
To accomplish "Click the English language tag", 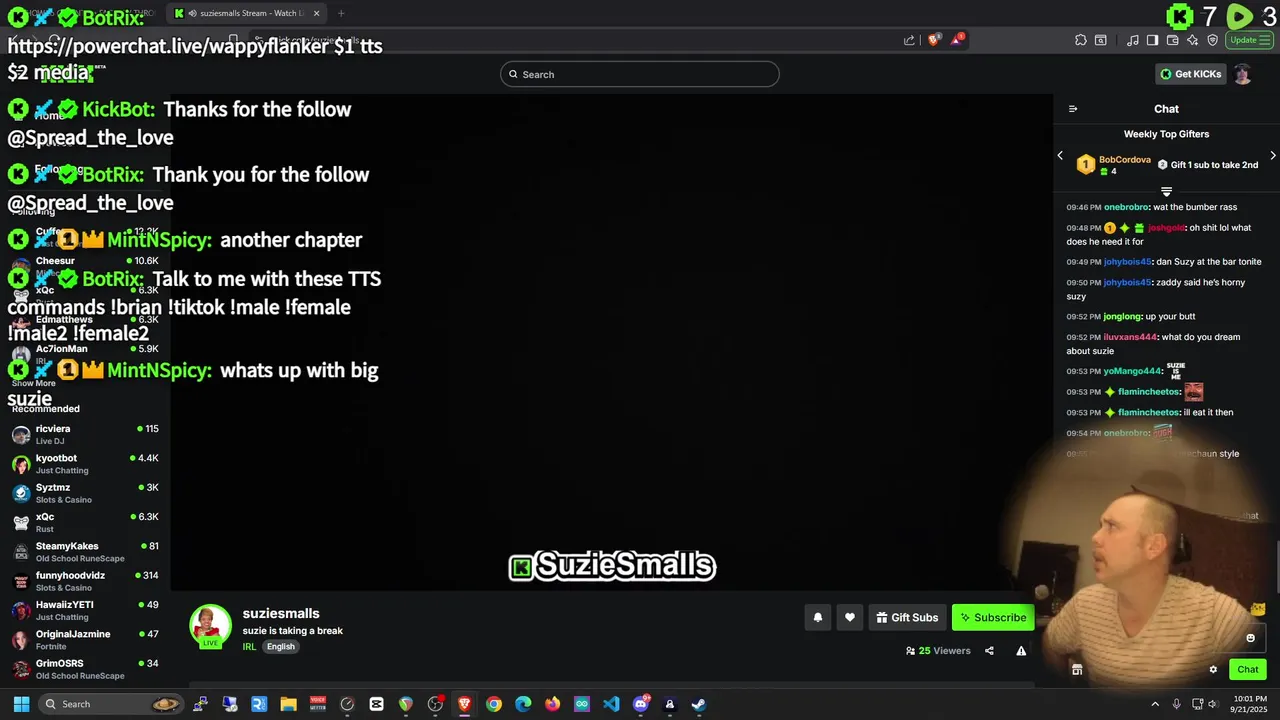I will point(281,647).
